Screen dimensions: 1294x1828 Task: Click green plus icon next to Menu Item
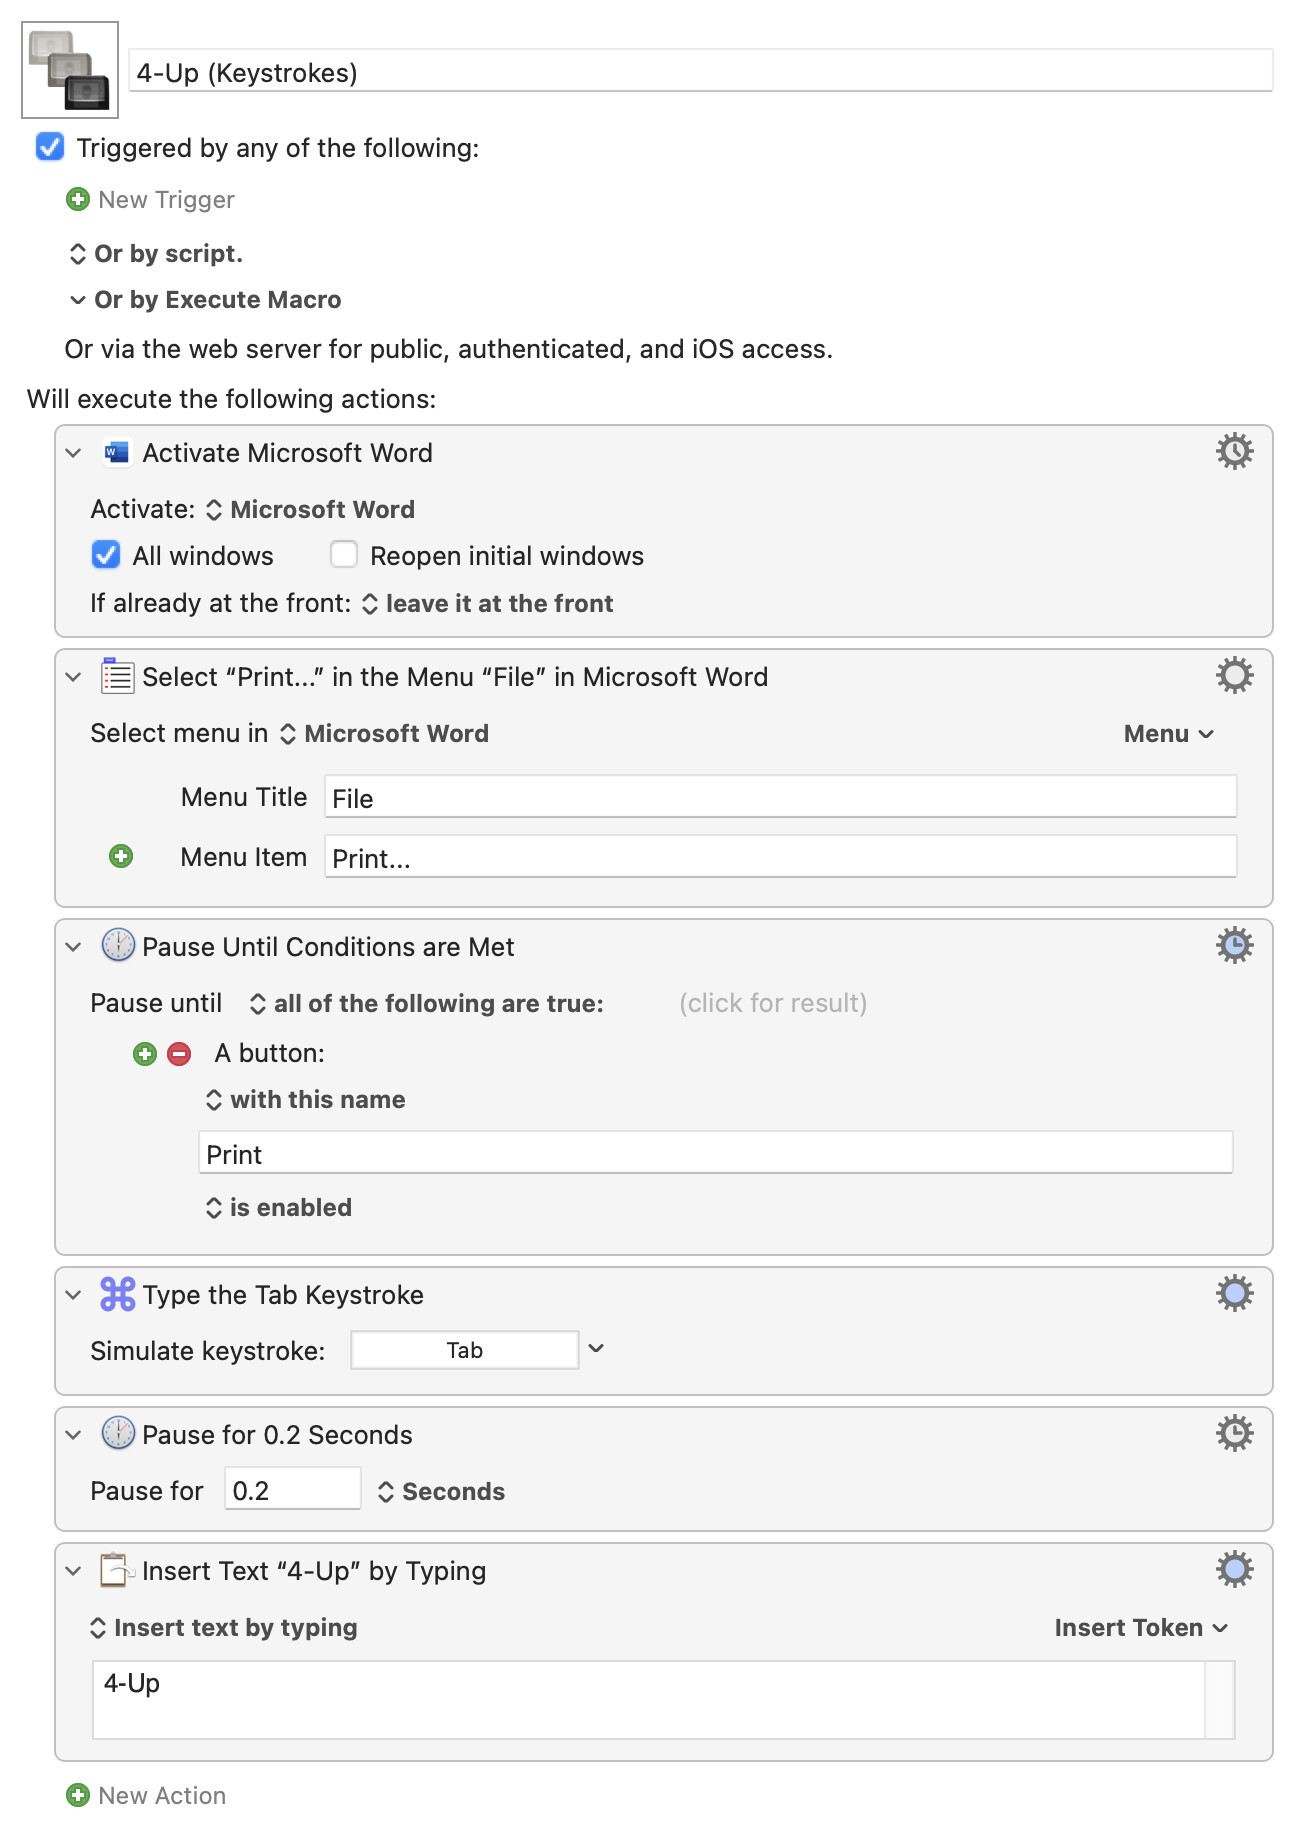(x=121, y=857)
